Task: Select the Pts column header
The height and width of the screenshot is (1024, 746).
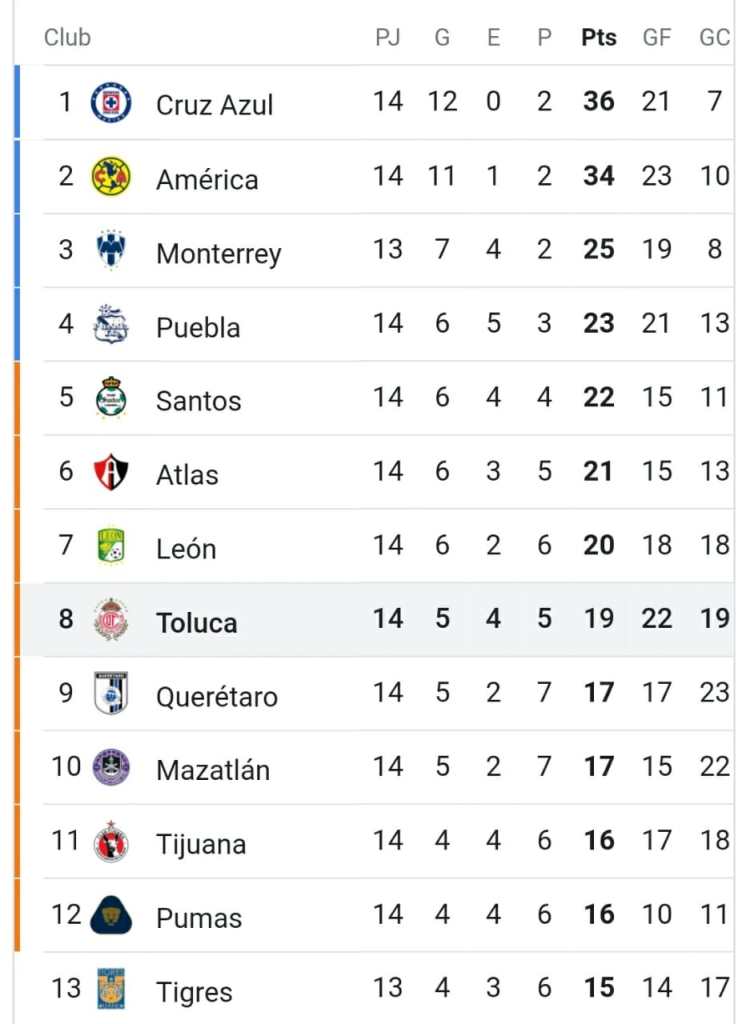Action: [x=598, y=37]
